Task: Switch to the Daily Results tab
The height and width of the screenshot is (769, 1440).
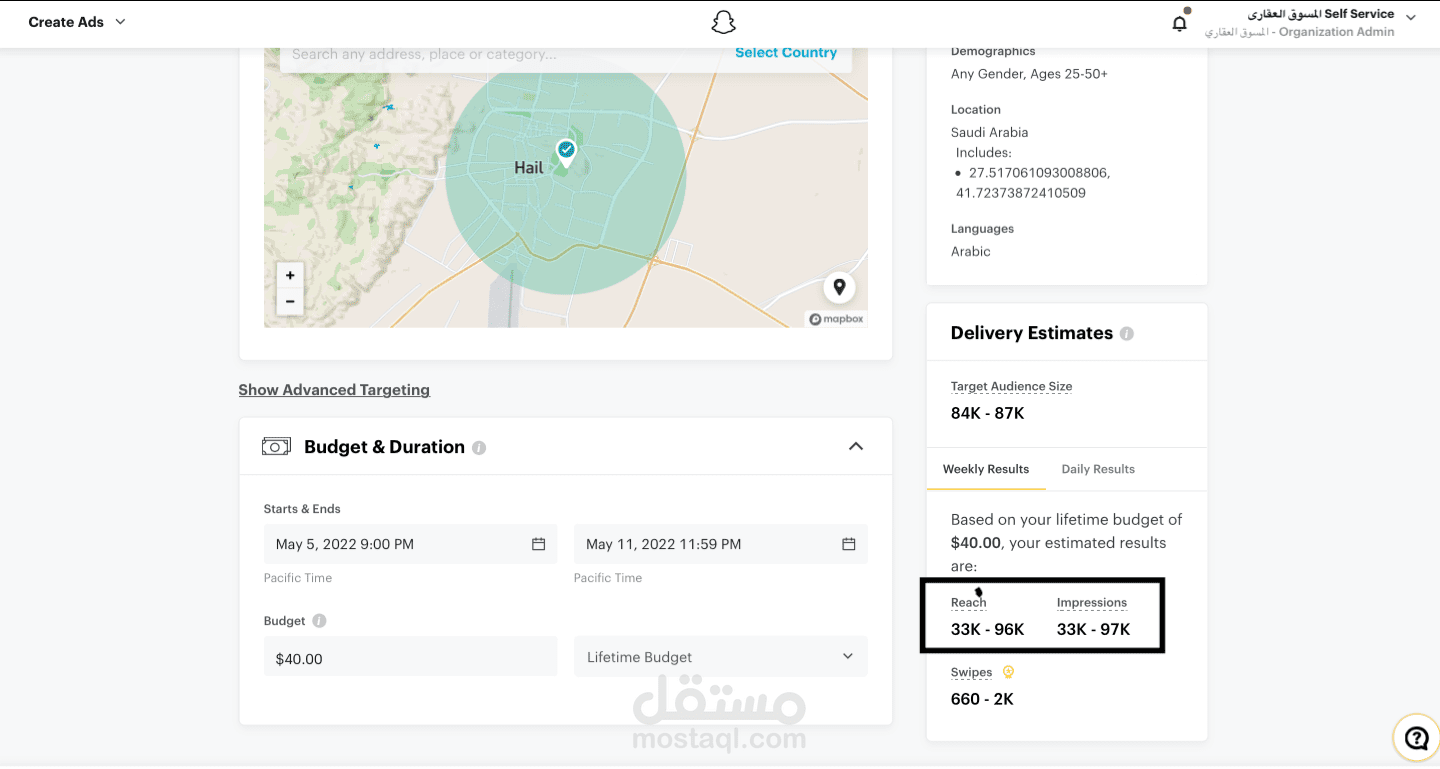Action: [x=1097, y=469]
